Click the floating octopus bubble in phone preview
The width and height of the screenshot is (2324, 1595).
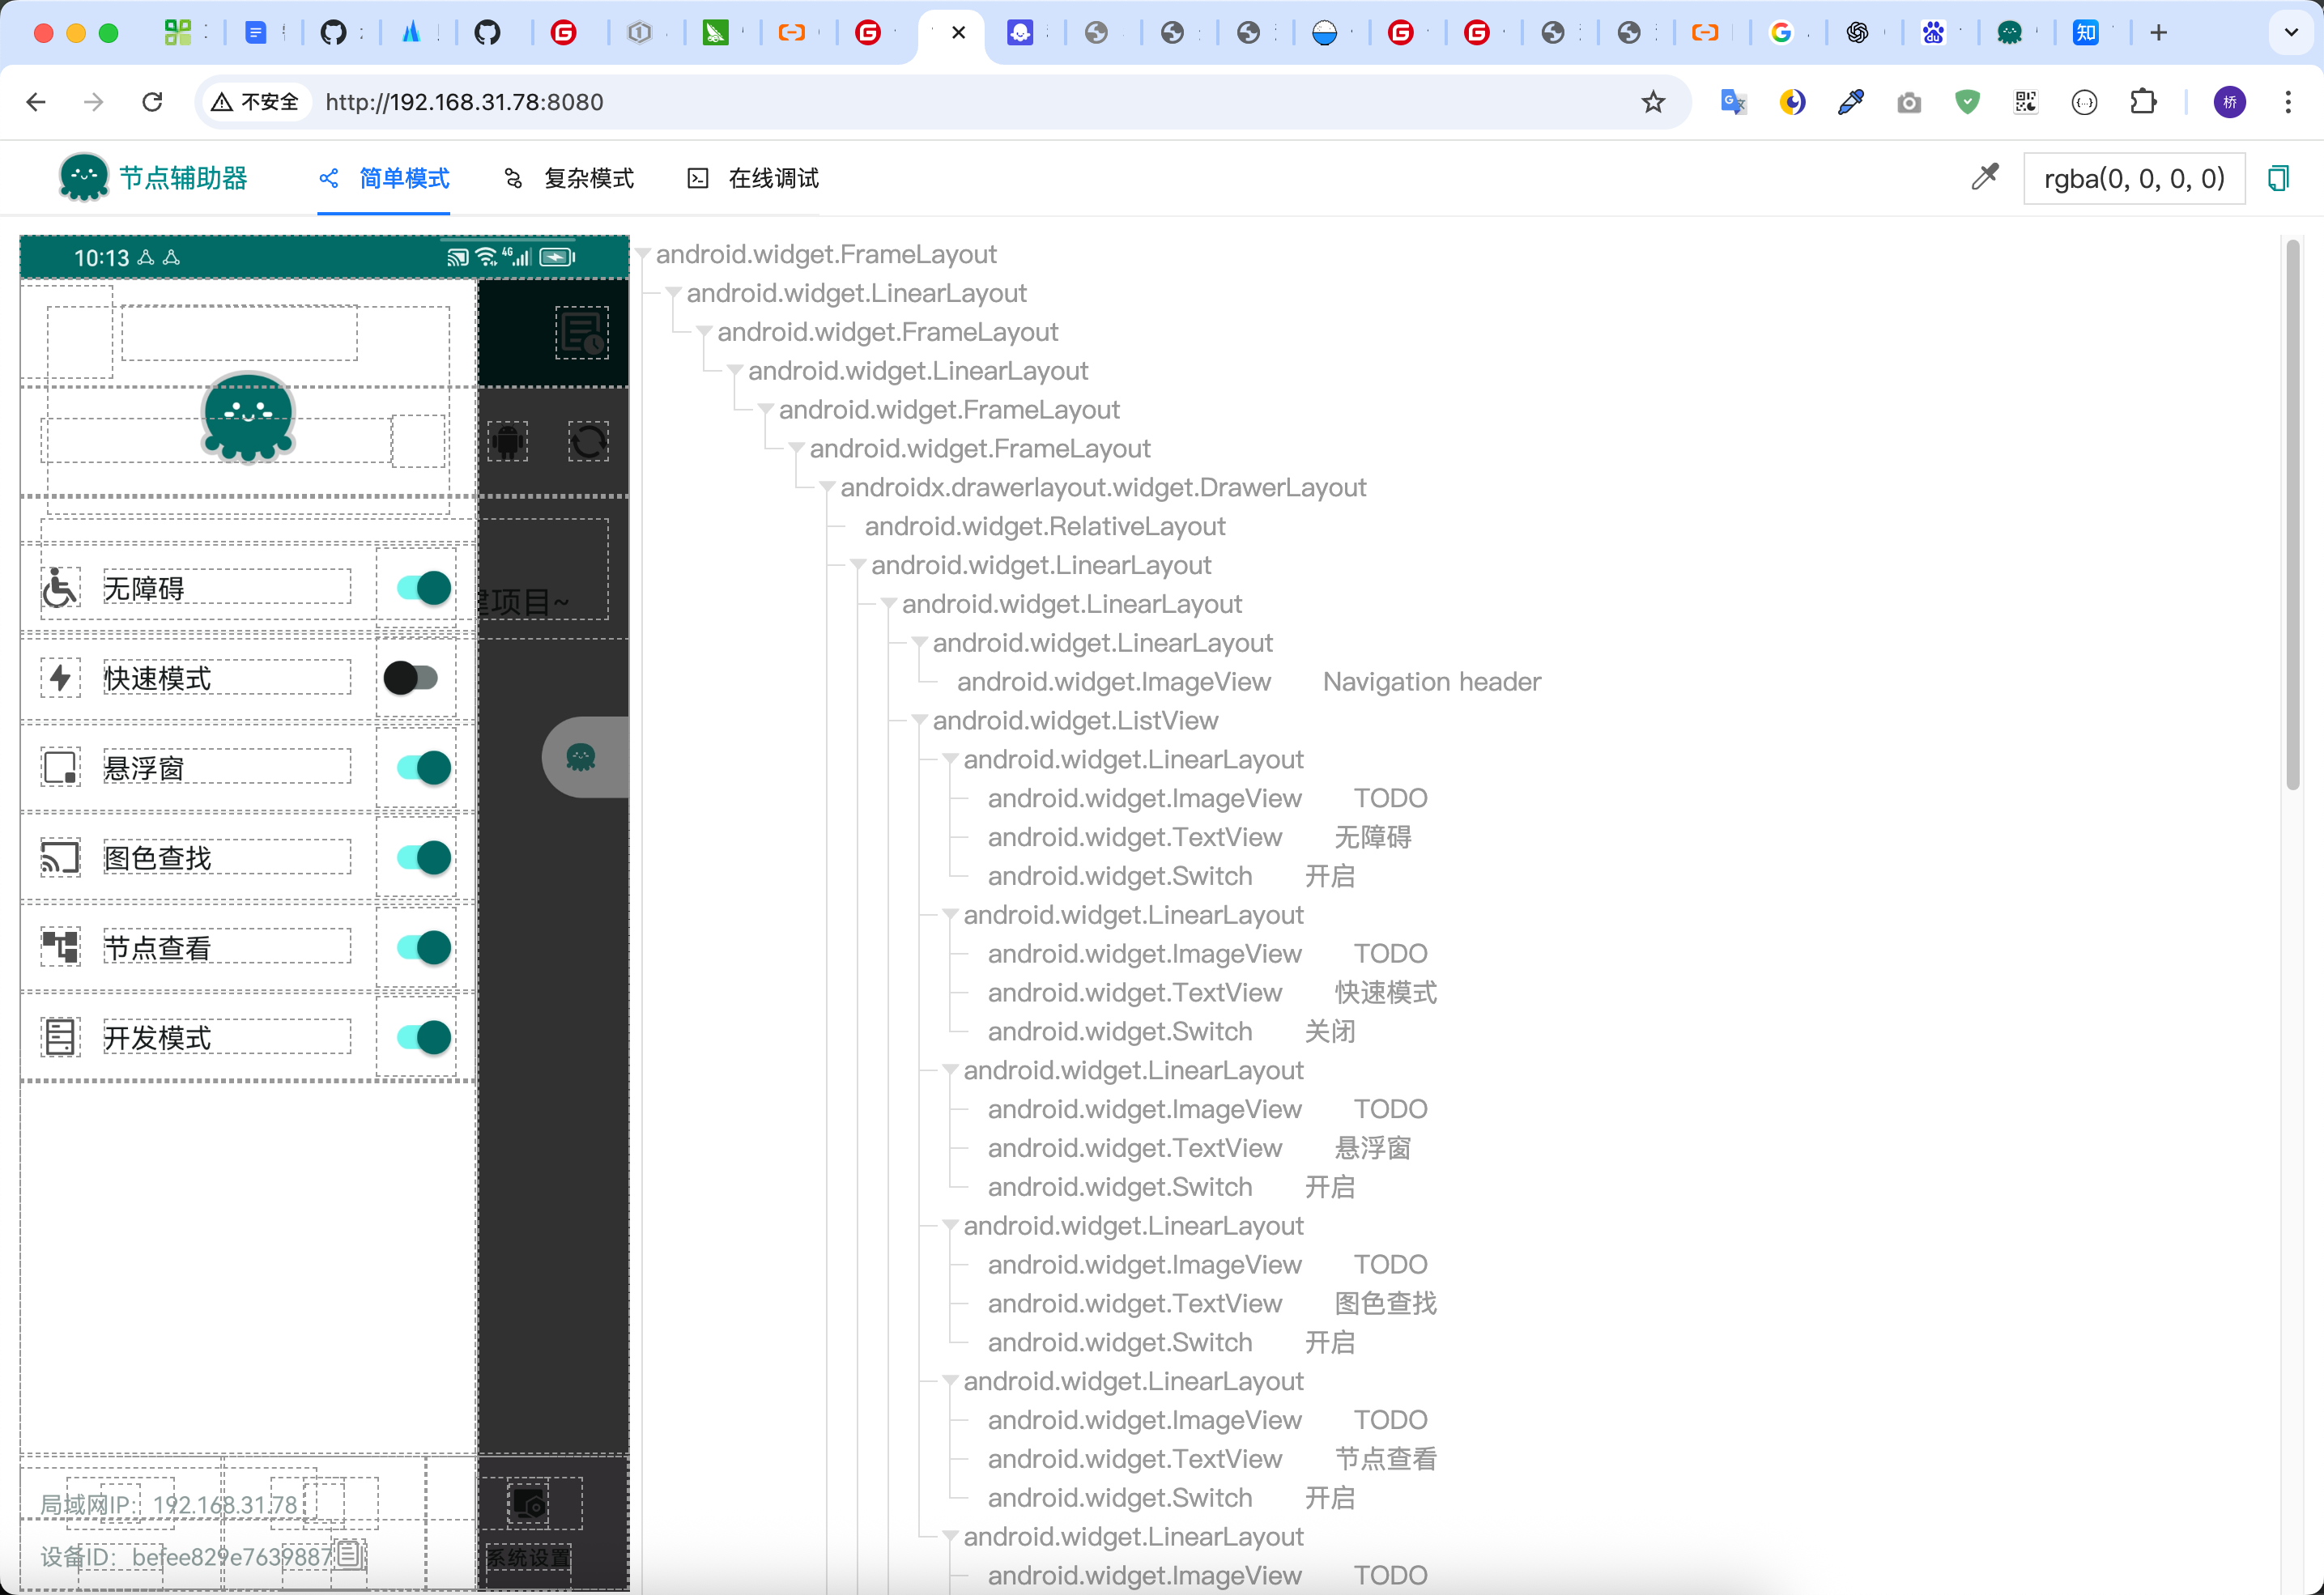tap(585, 757)
